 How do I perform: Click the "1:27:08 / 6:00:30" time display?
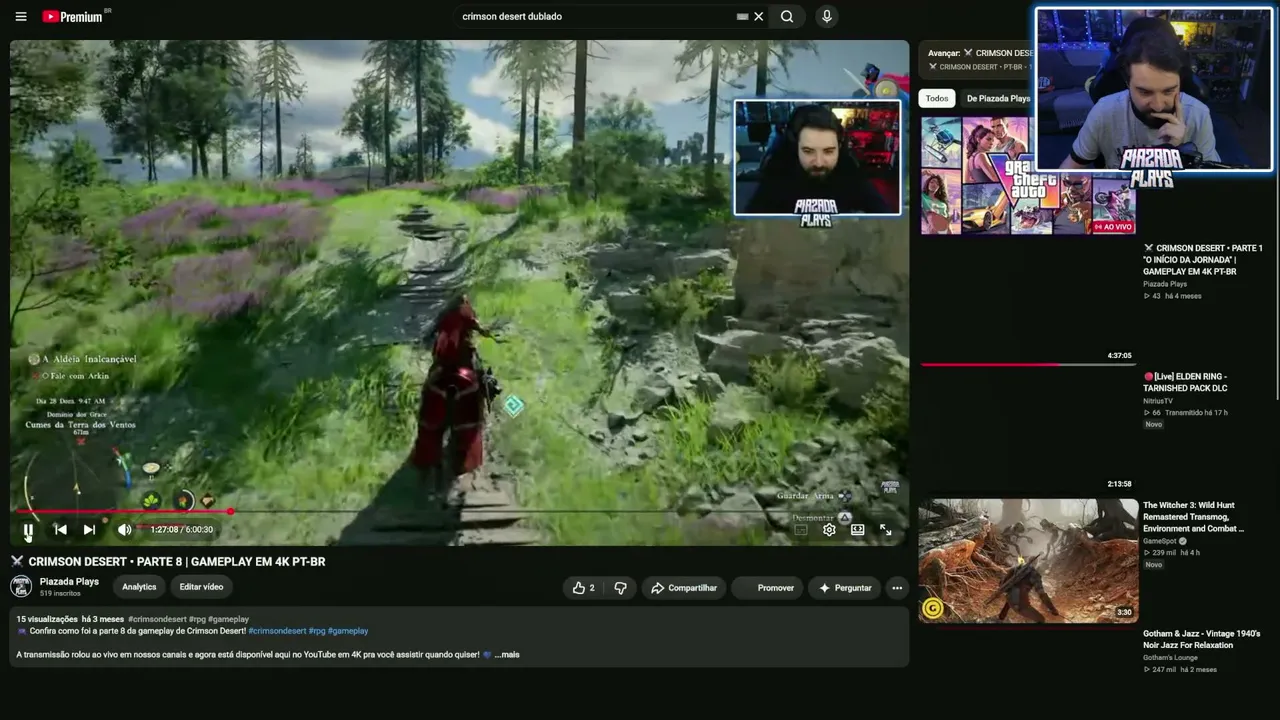pyautogui.click(x=181, y=530)
